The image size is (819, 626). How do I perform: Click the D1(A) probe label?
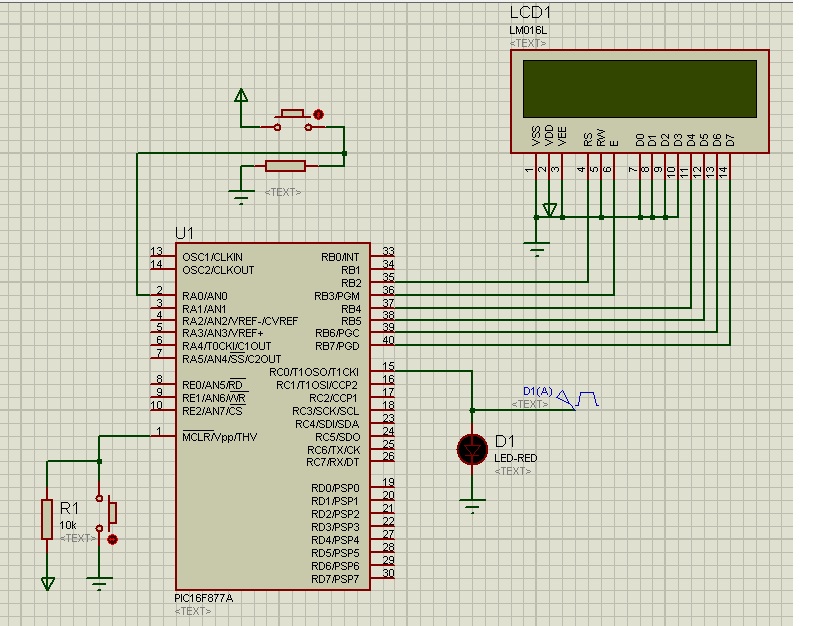click(537, 390)
